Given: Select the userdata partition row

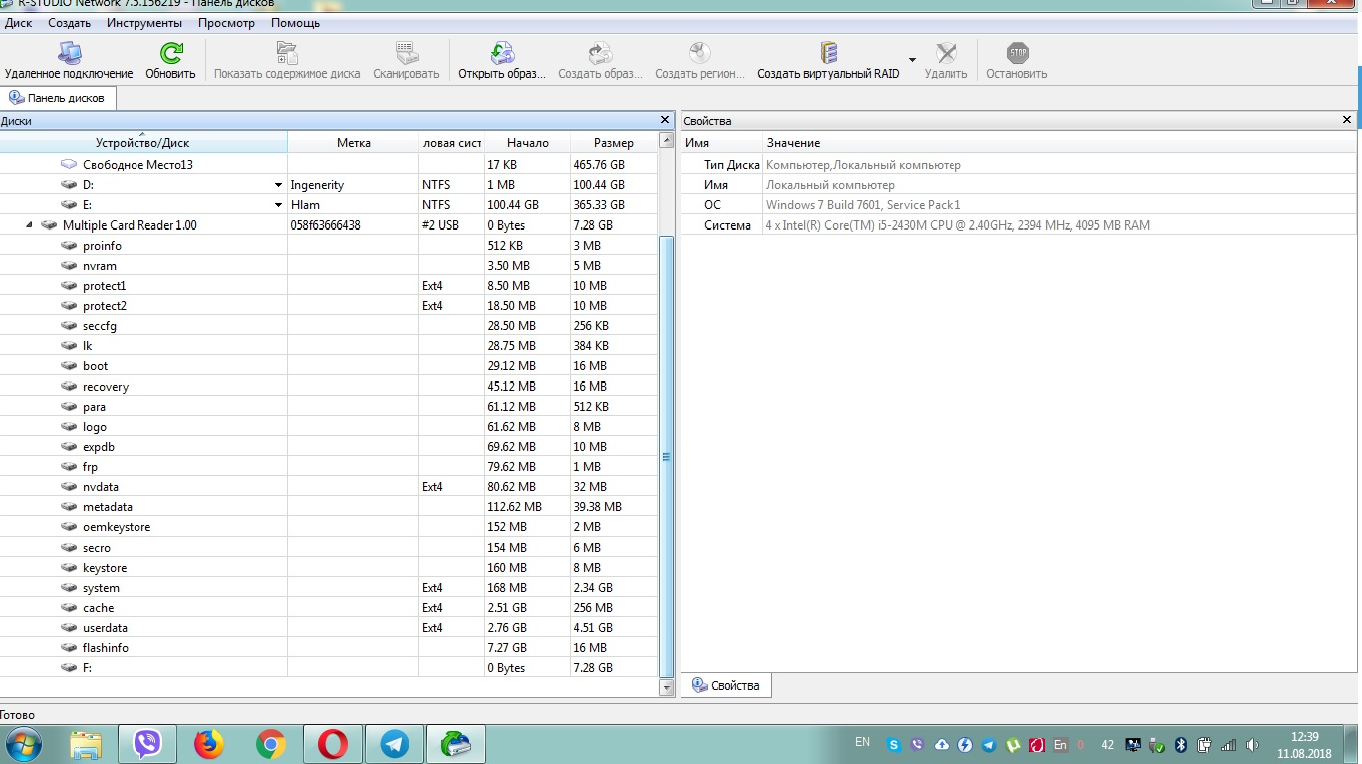Looking at the screenshot, I should 329,628.
